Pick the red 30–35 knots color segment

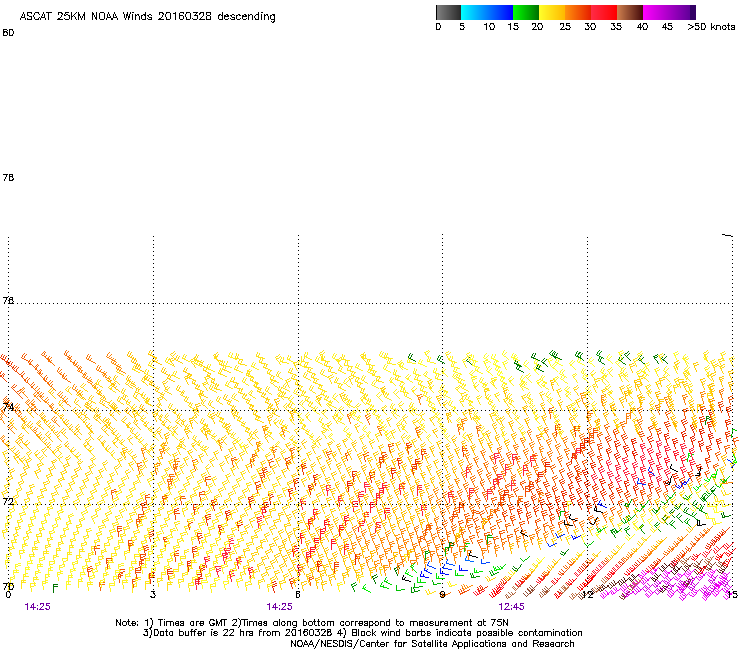pos(604,12)
